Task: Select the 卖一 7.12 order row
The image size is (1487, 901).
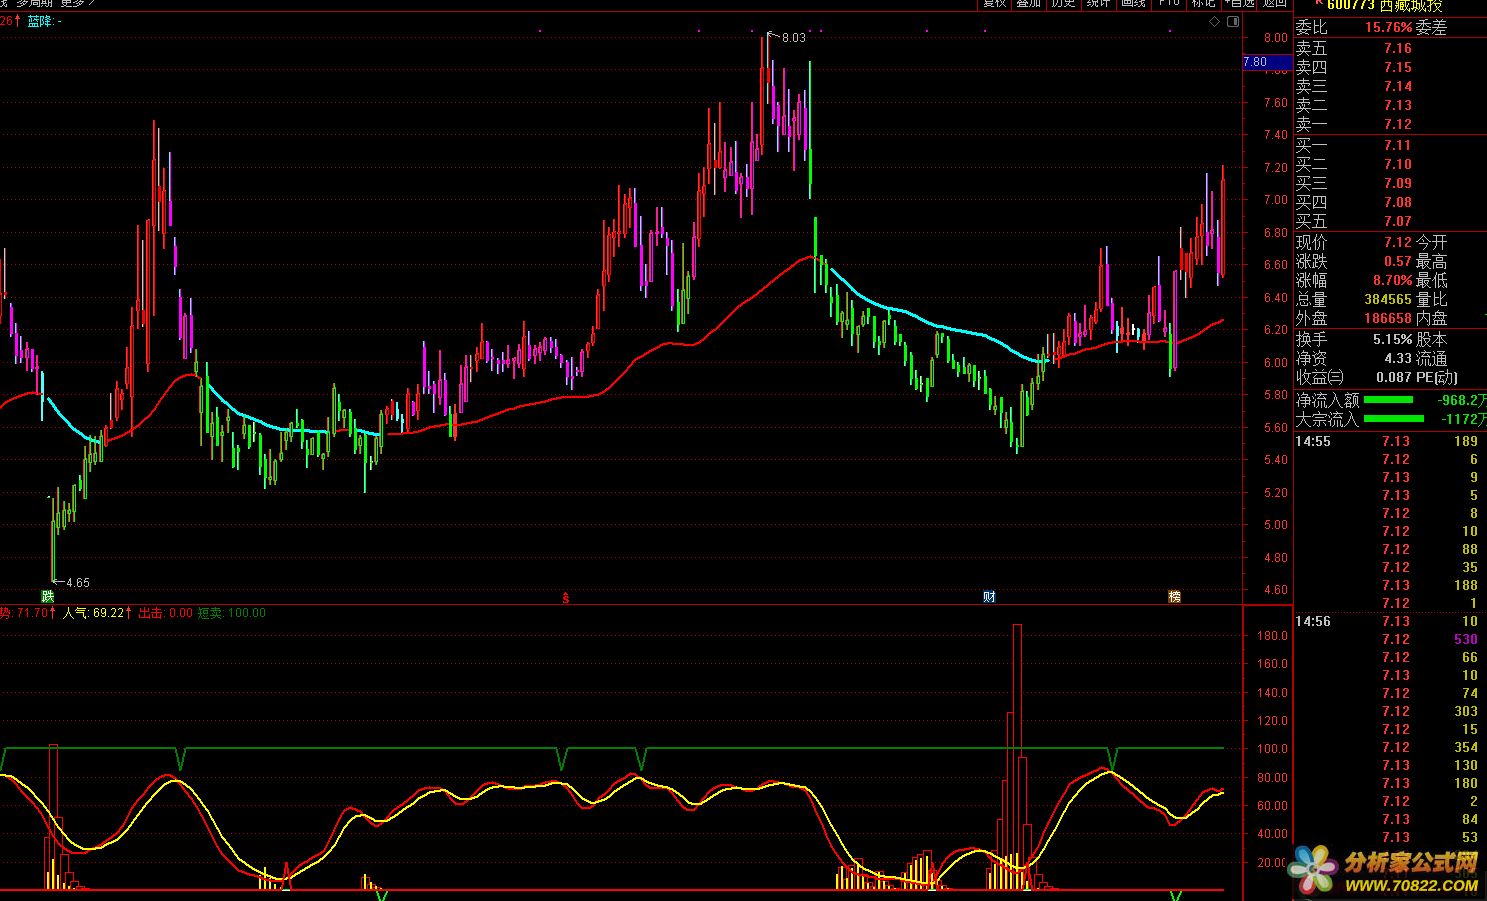Action: [x=1390, y=124]
